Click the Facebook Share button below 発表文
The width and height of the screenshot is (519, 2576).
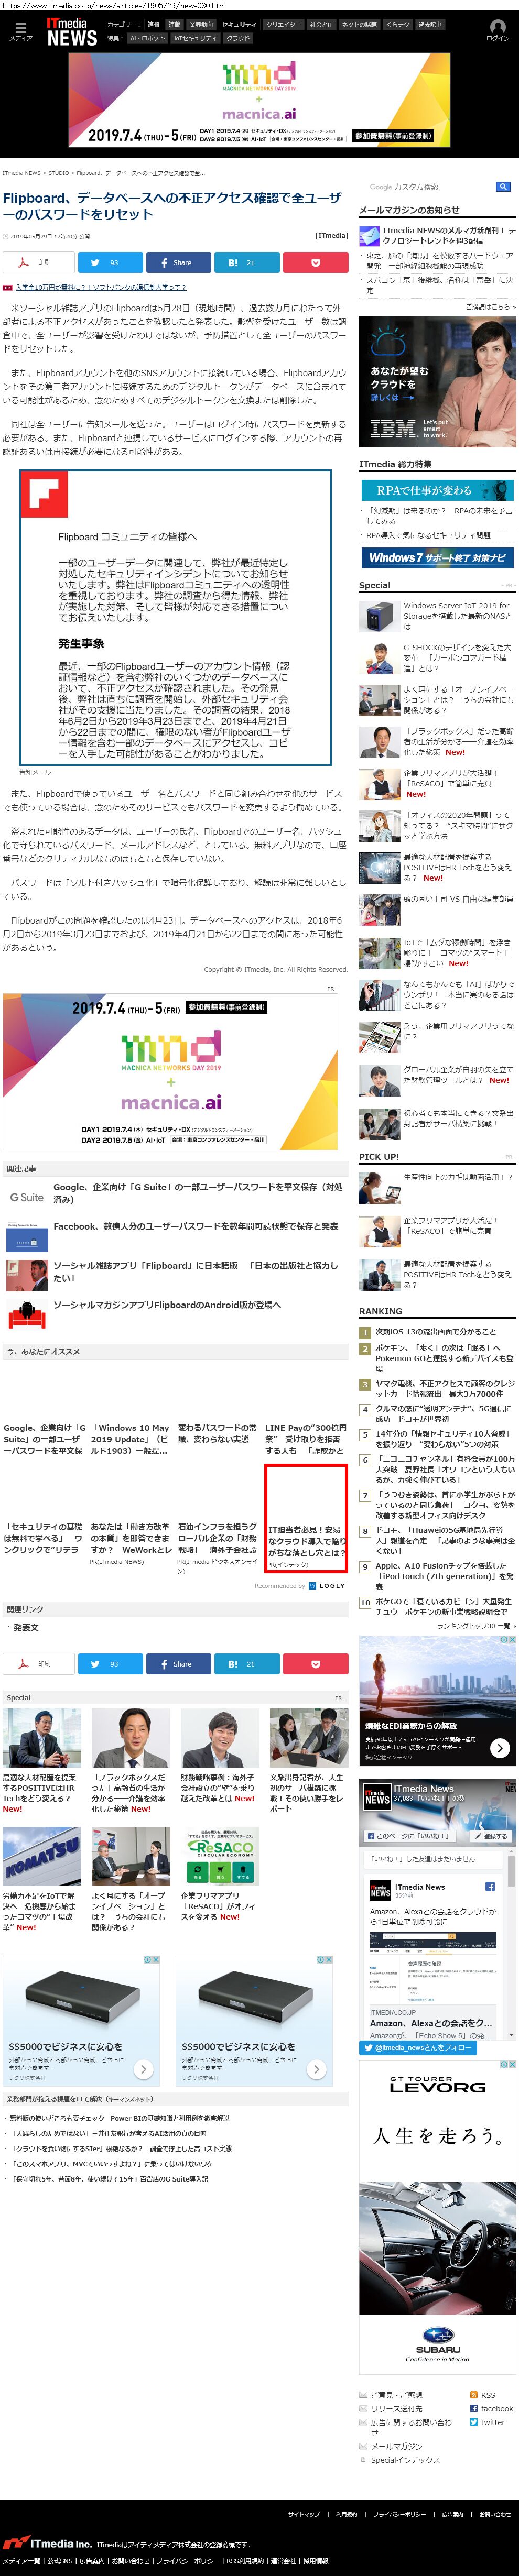pyautogui.click(x=178, y=1663)
